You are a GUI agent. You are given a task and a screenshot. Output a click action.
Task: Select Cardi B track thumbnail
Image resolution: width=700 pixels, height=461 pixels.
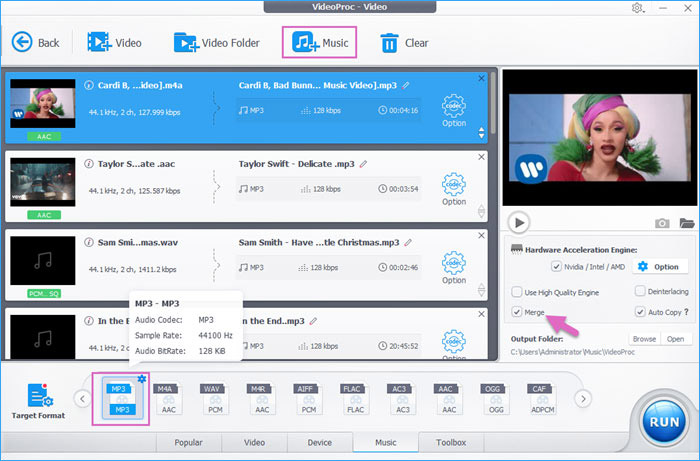pyautogui.click(x=43, y=104)
